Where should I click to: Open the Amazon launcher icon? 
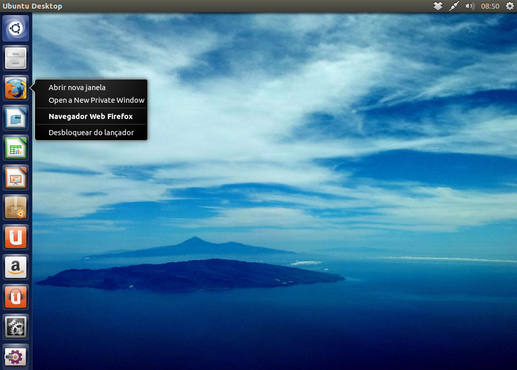[x=16, y=267]
